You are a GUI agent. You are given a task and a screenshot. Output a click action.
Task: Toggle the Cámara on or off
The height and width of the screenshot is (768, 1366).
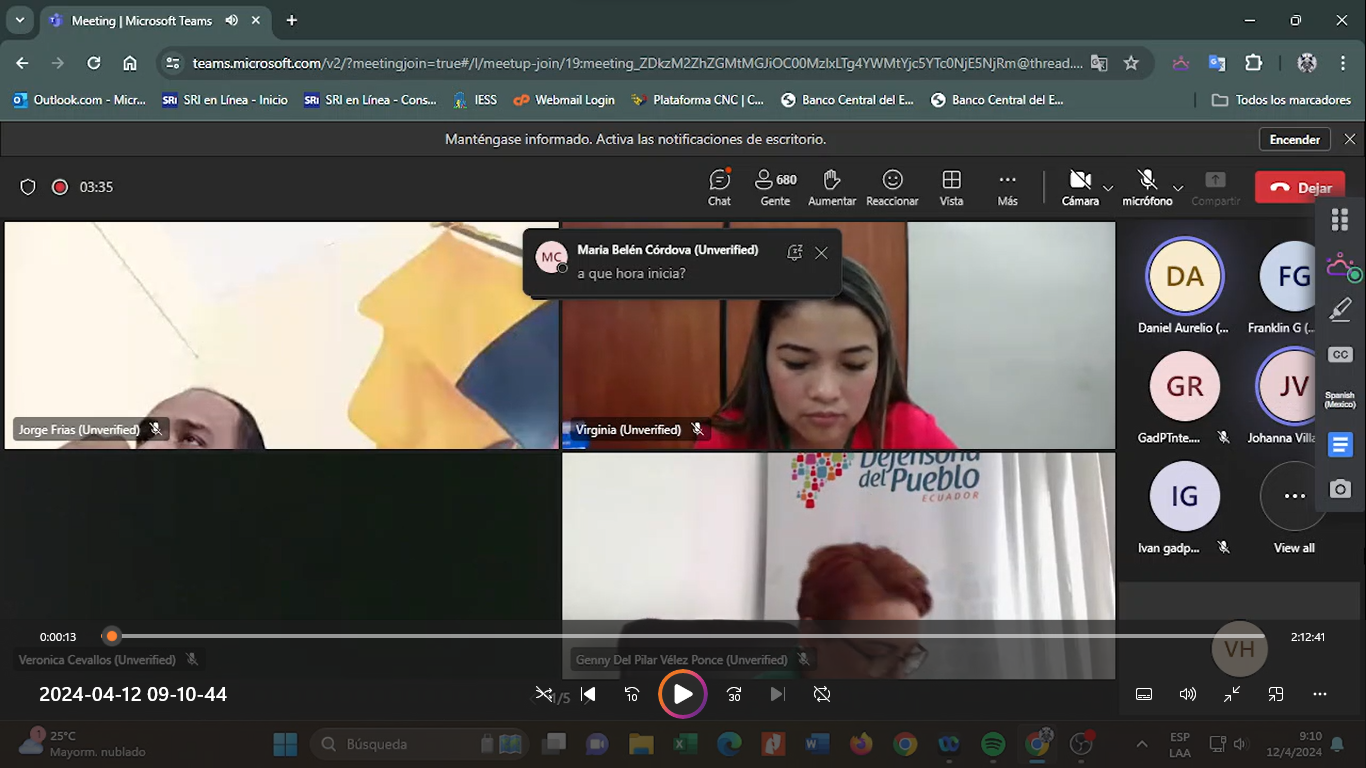click(x=1079, y=186)
